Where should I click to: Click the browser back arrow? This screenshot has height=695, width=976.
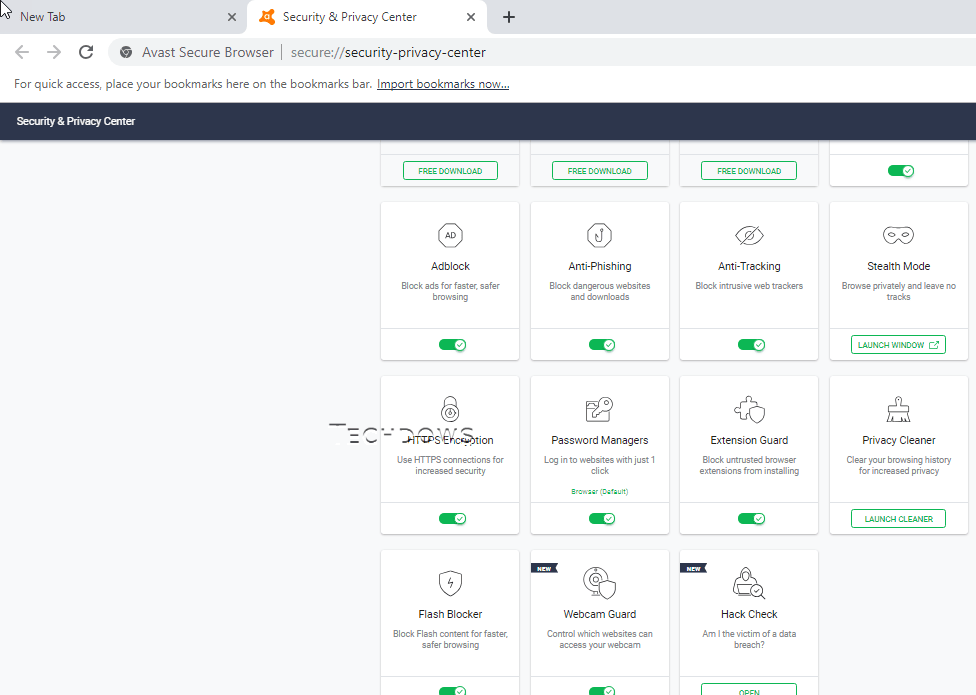point(22,52)
